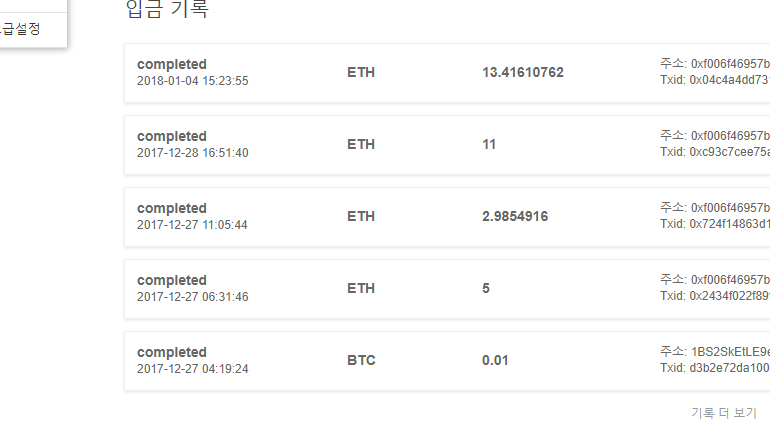Click 'completed' status on 2017-12-27 04:19:24 row

tap(172, 352)
